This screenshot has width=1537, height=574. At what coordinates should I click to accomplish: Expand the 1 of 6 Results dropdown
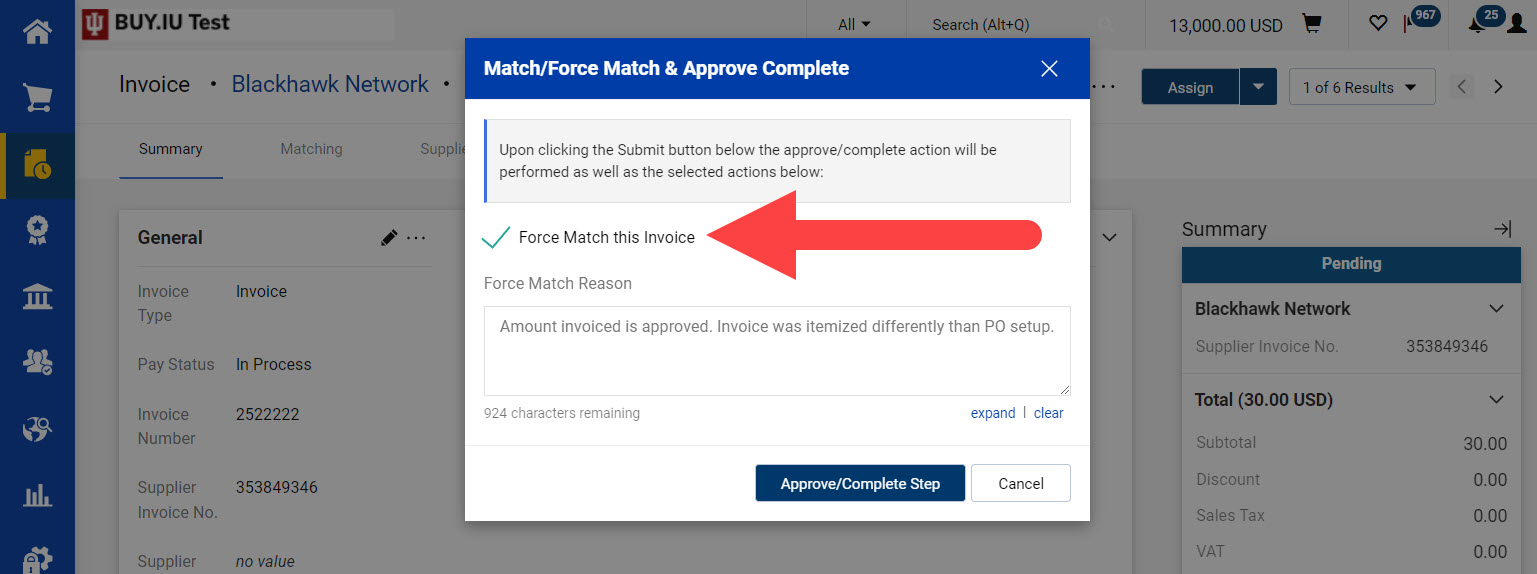point(1362,87)
